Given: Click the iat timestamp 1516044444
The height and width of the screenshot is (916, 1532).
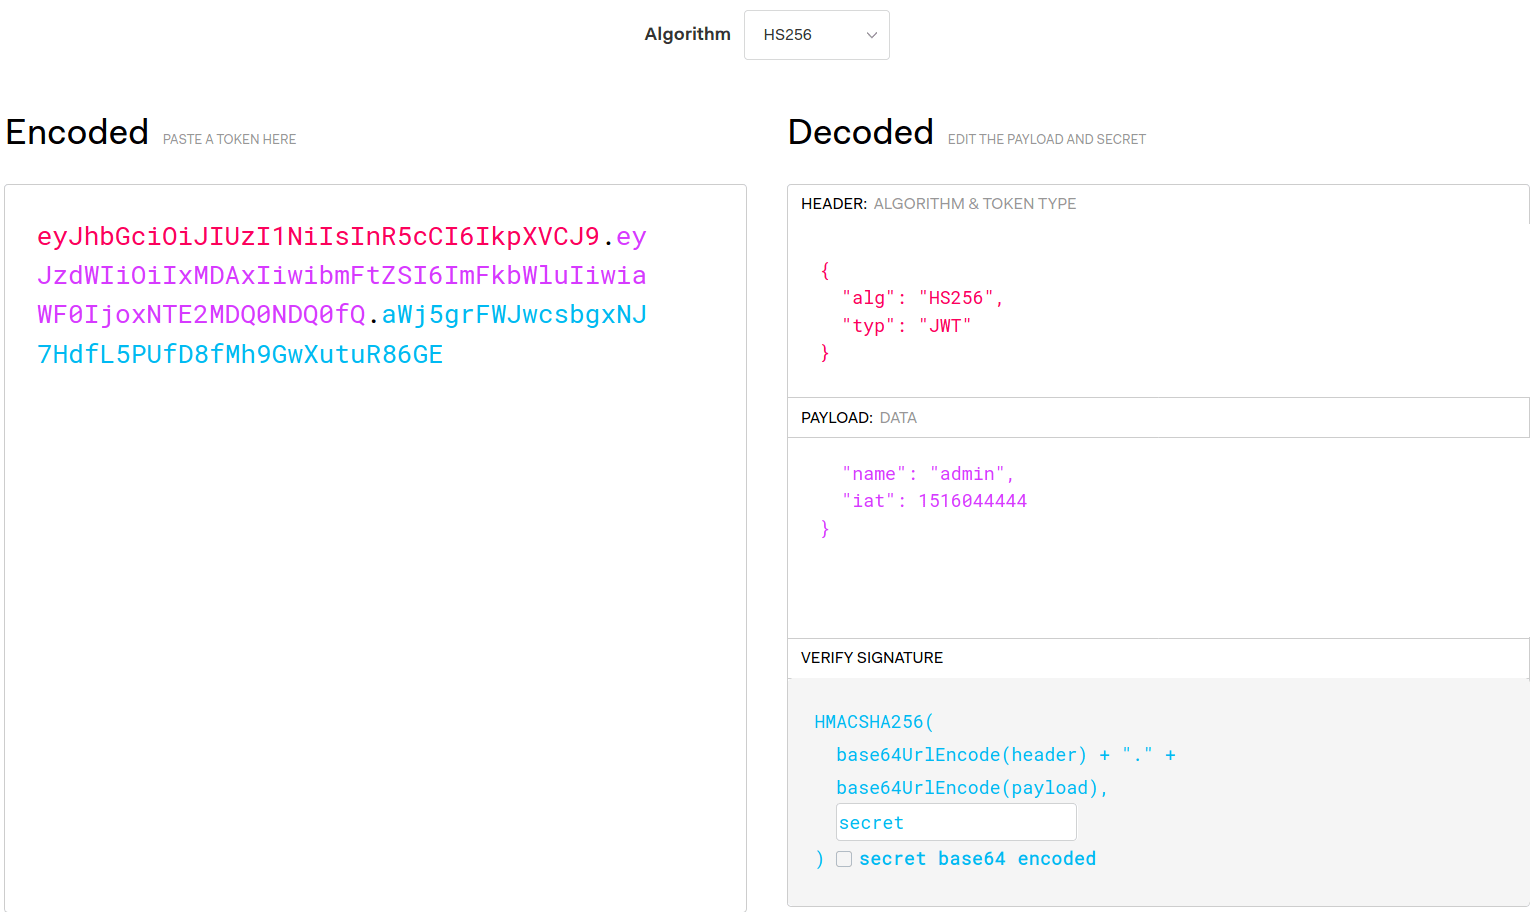Looking at the screenshot, I should (973, 500).
